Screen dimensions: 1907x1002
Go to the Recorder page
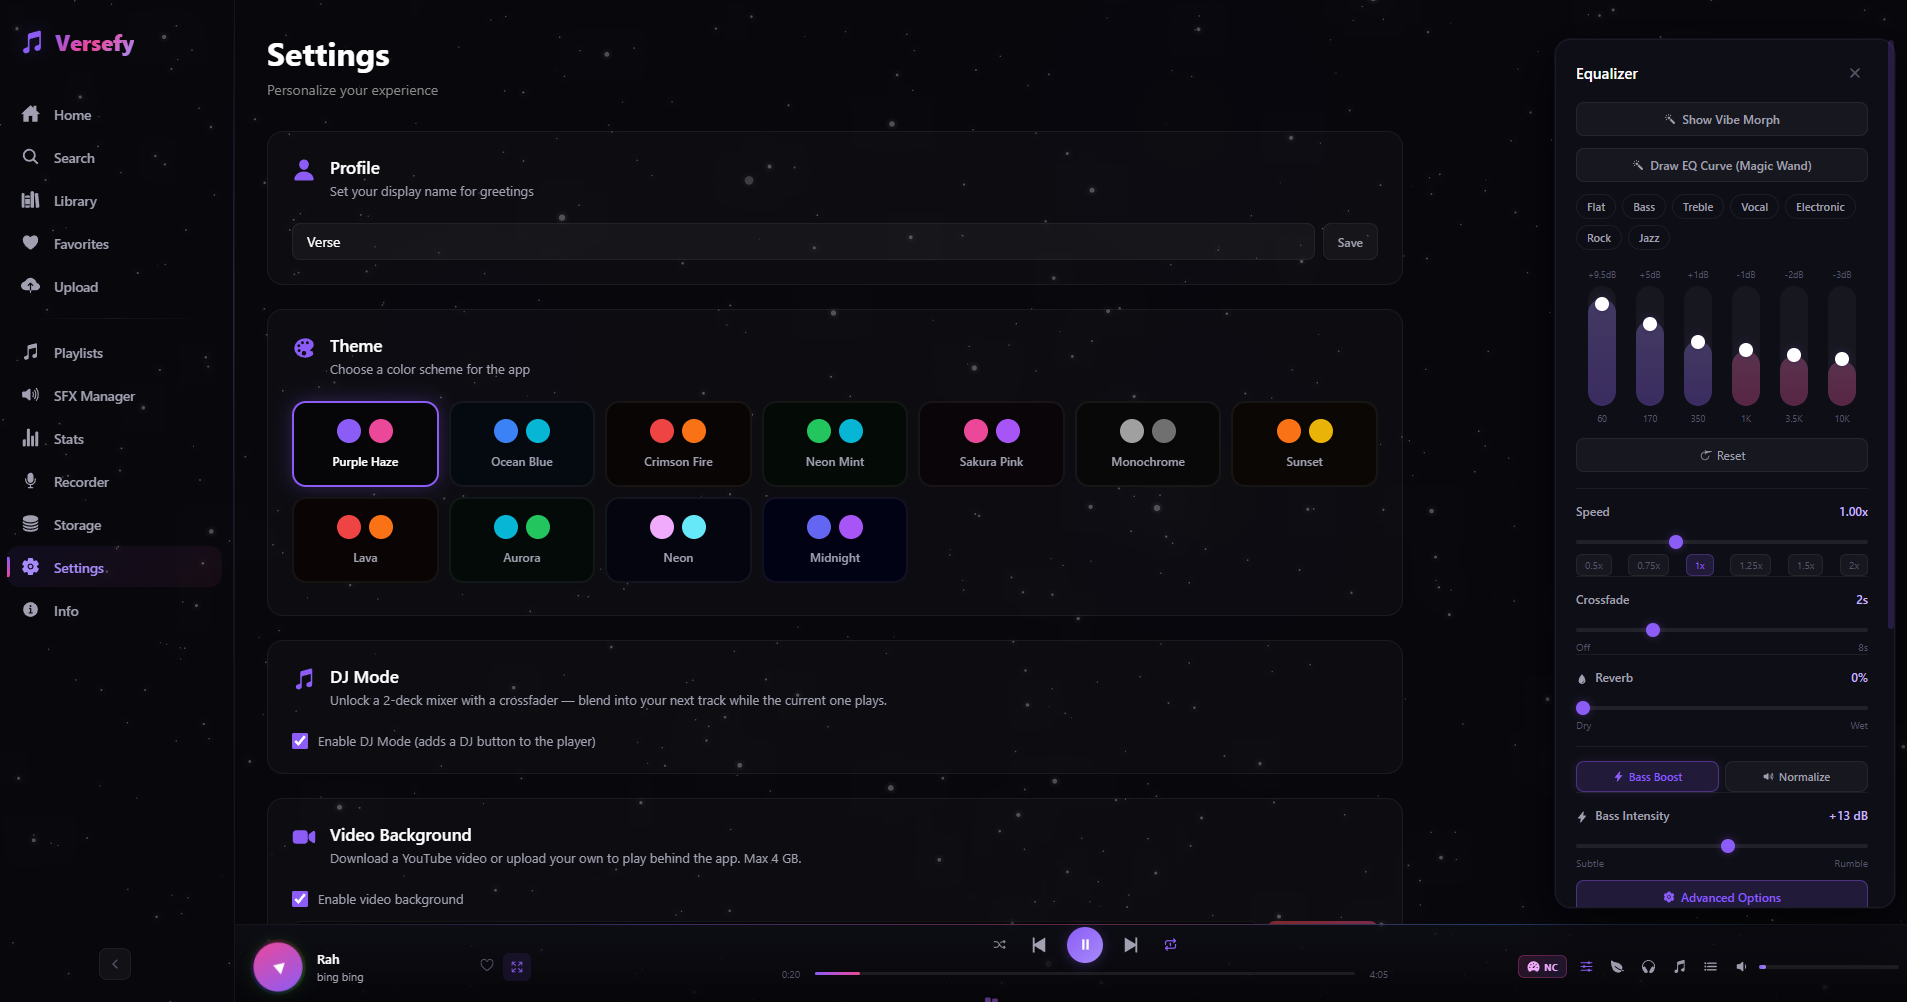coord(81,482)
